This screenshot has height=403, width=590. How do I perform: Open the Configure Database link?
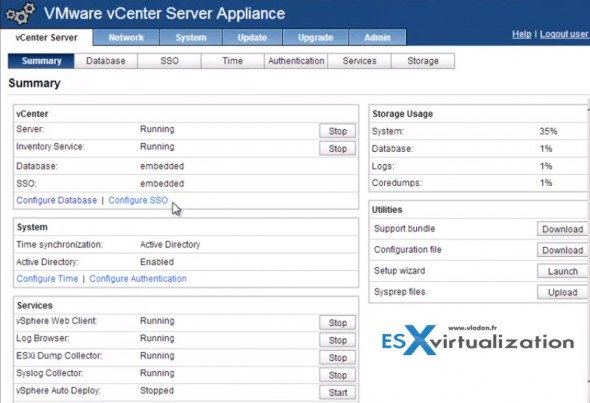tap(57, 200)
